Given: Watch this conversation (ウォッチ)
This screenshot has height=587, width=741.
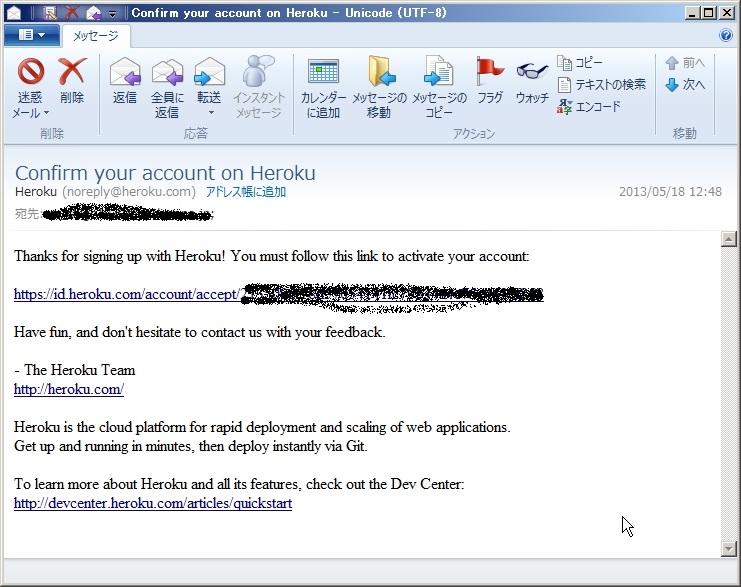Looking at the screenshot, I should pos(532,80).
